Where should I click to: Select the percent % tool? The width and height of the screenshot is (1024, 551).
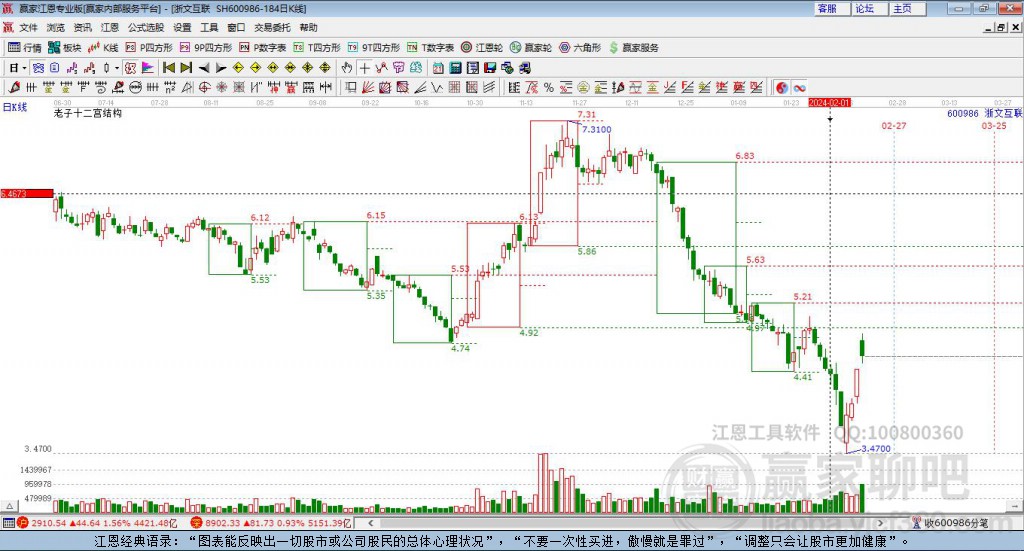[549, 87]
